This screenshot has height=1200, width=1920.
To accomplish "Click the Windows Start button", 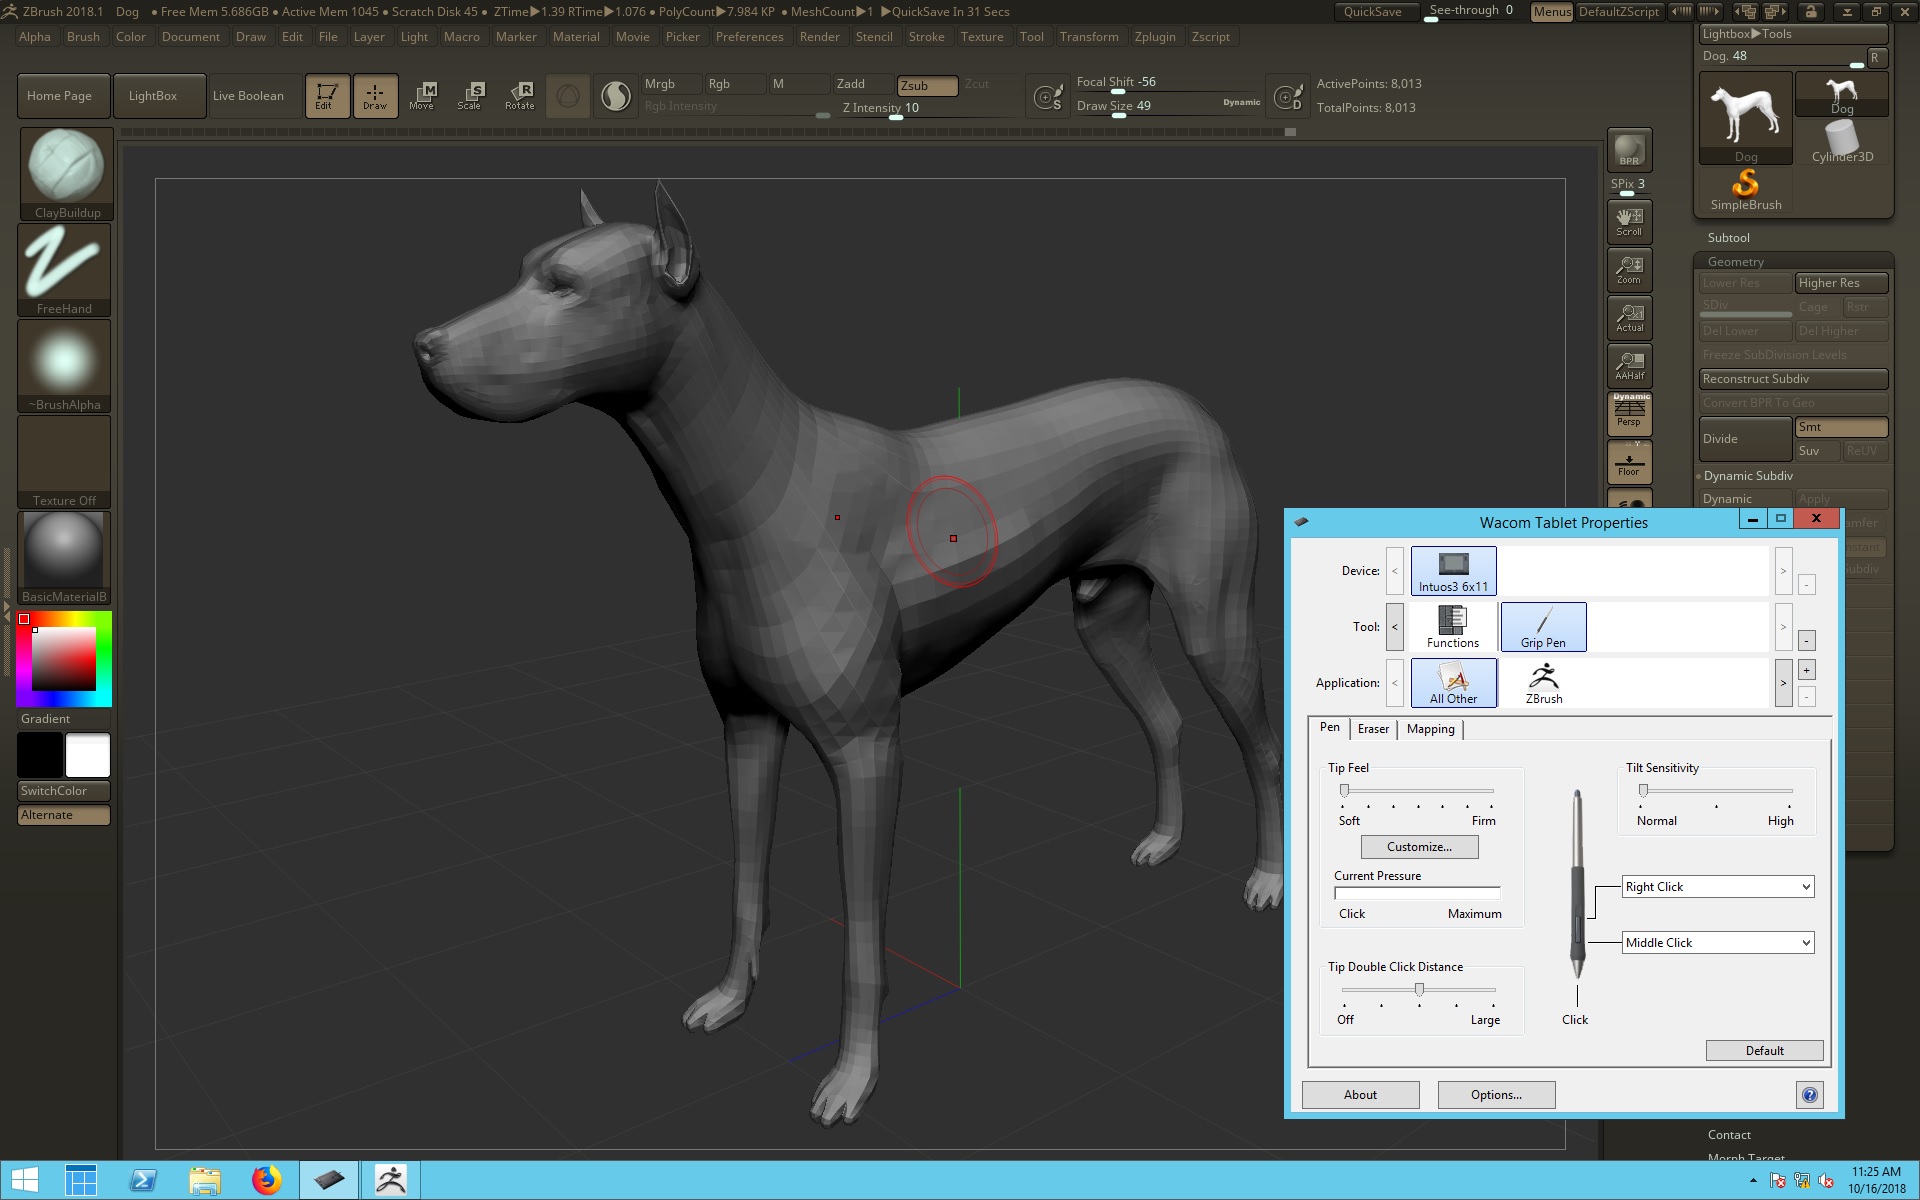I will (25, 1181).
